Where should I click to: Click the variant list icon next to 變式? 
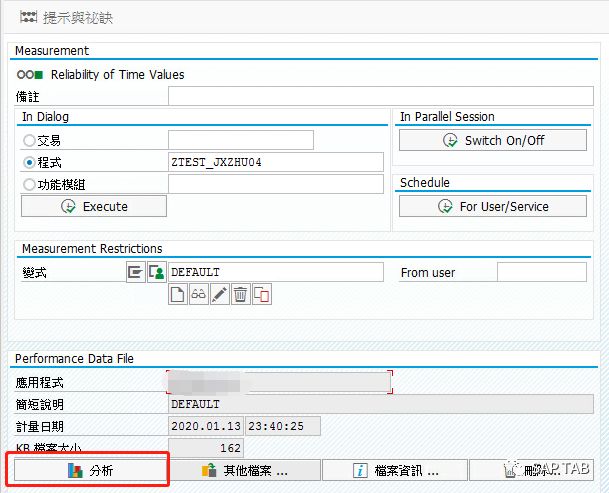[136, 272]
